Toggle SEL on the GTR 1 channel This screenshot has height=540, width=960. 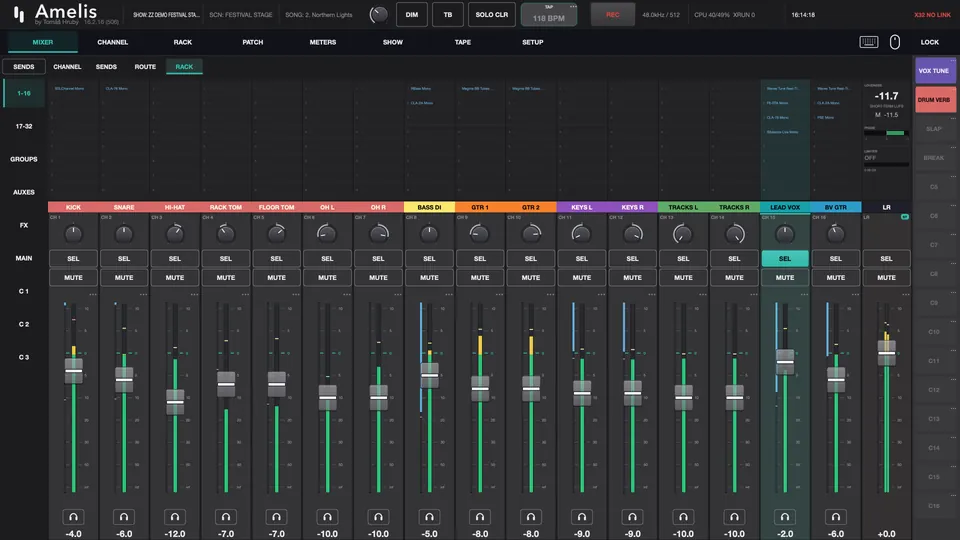pos(480,258)
